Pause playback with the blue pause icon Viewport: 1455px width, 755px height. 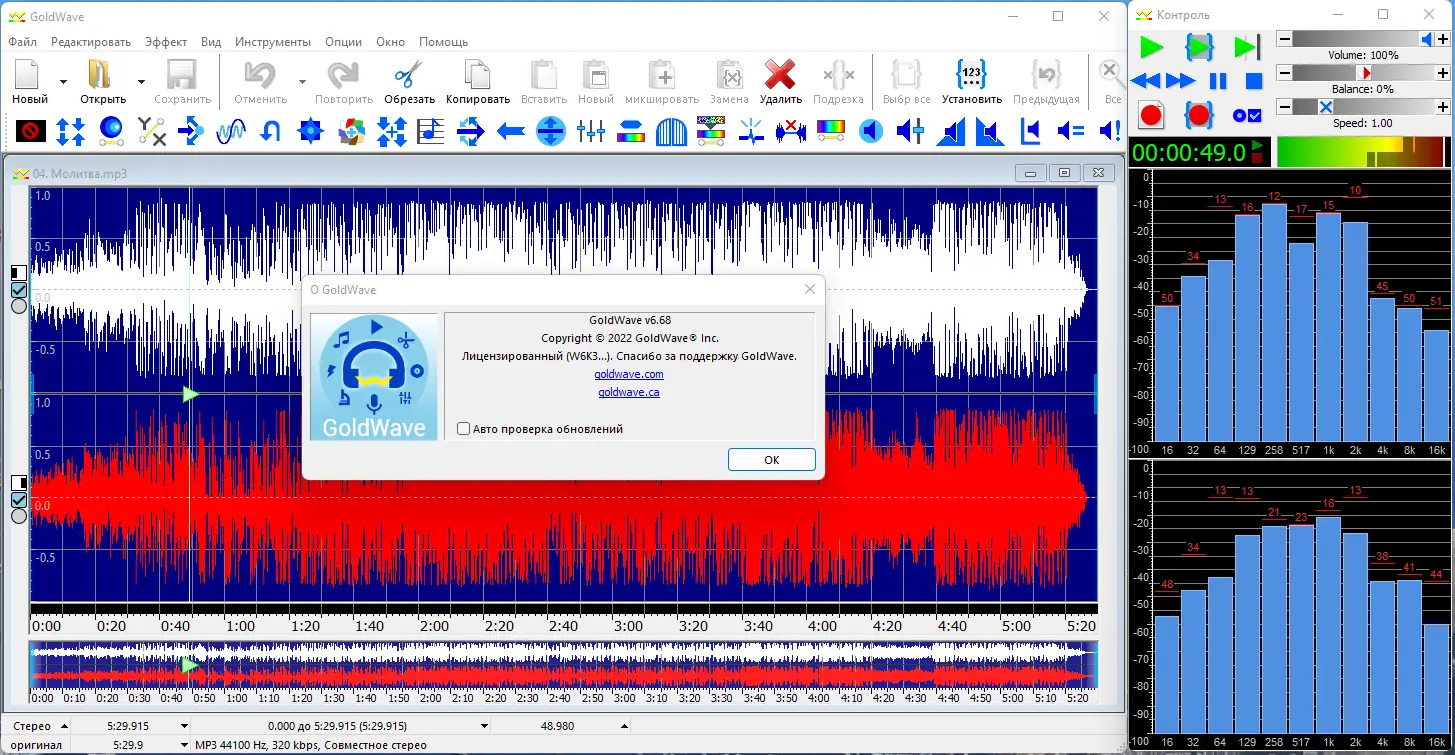click(x=1218, y=81)
